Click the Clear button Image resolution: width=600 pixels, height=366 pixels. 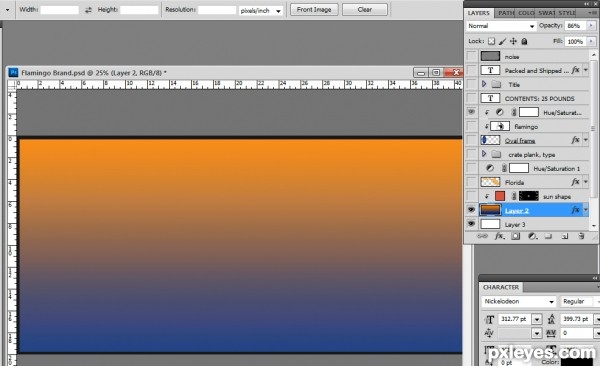pos(365,10)
